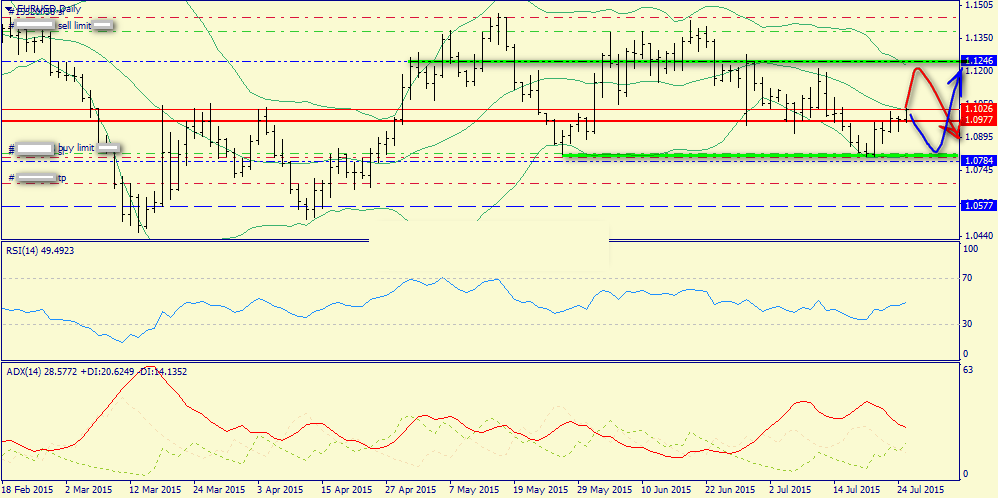This screenshot has width=998, height=501.
Task: Click the small triangle beside EURUSD Daily title
Action: [x=7, y=9]
